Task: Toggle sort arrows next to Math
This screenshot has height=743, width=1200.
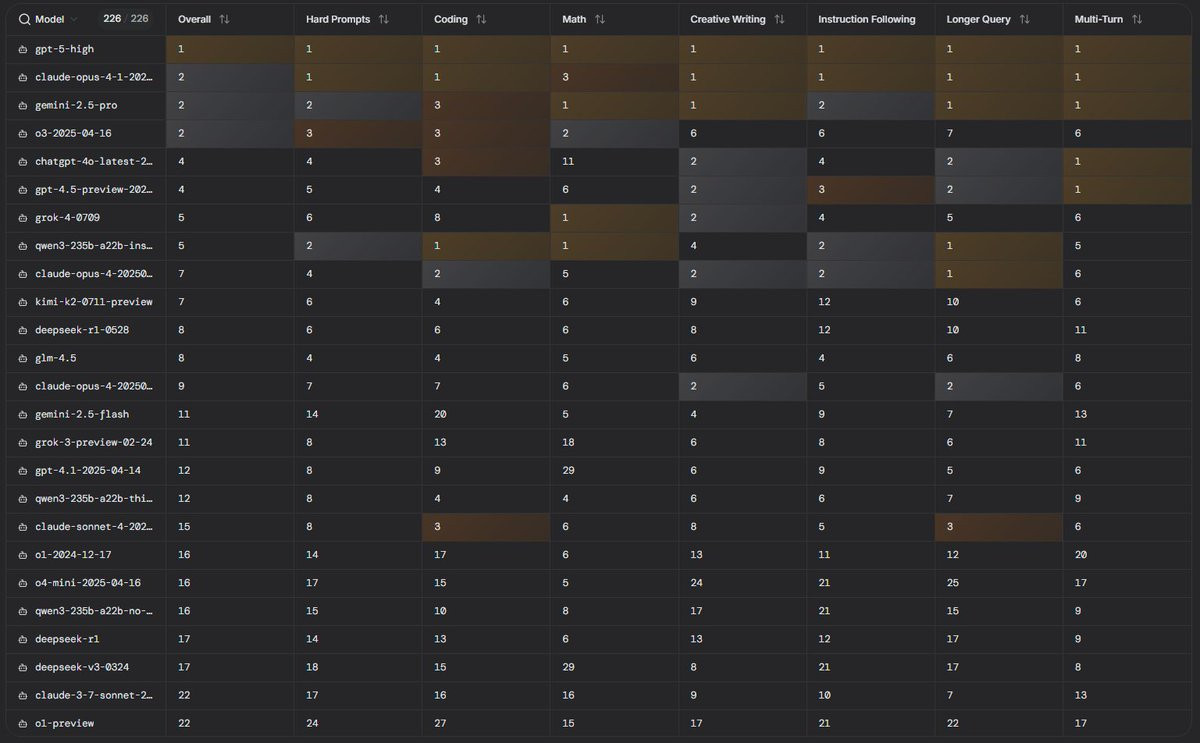Action: [x=600, y=19]
